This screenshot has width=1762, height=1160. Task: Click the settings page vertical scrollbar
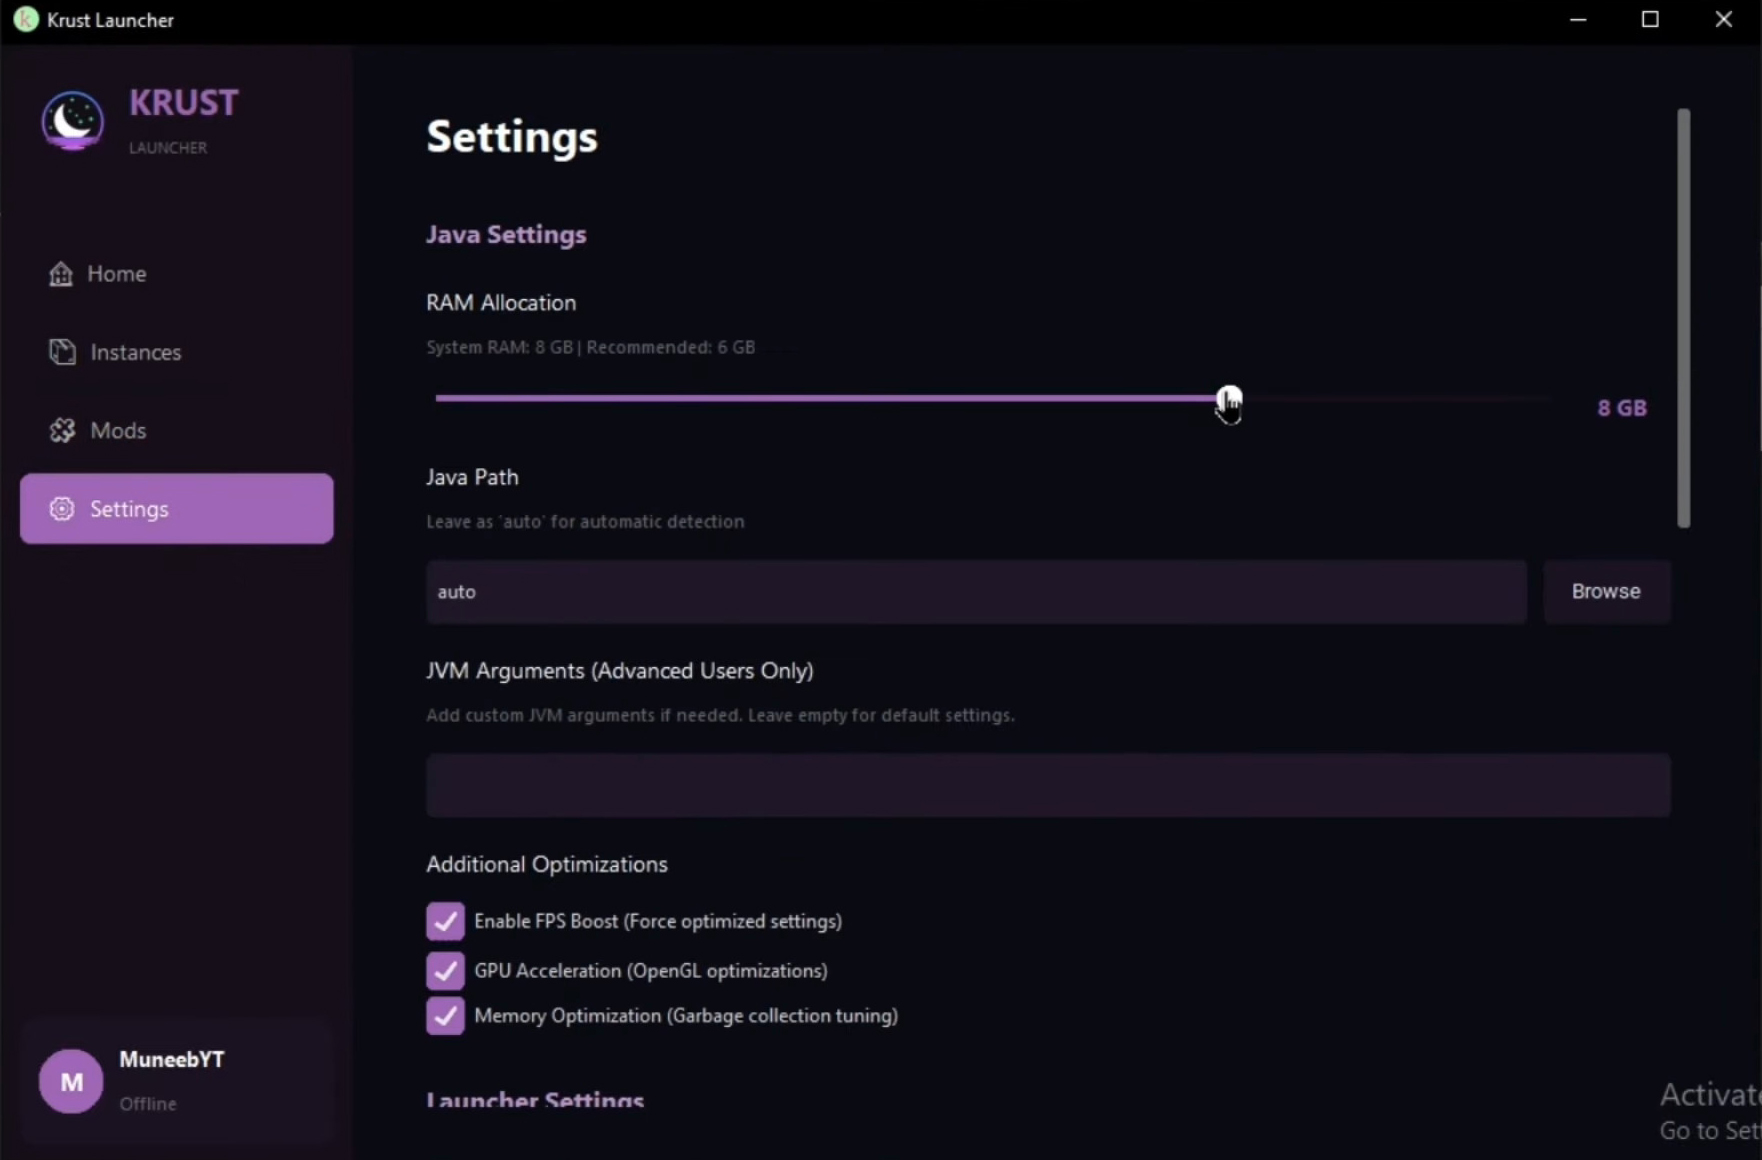point(1683,318)
